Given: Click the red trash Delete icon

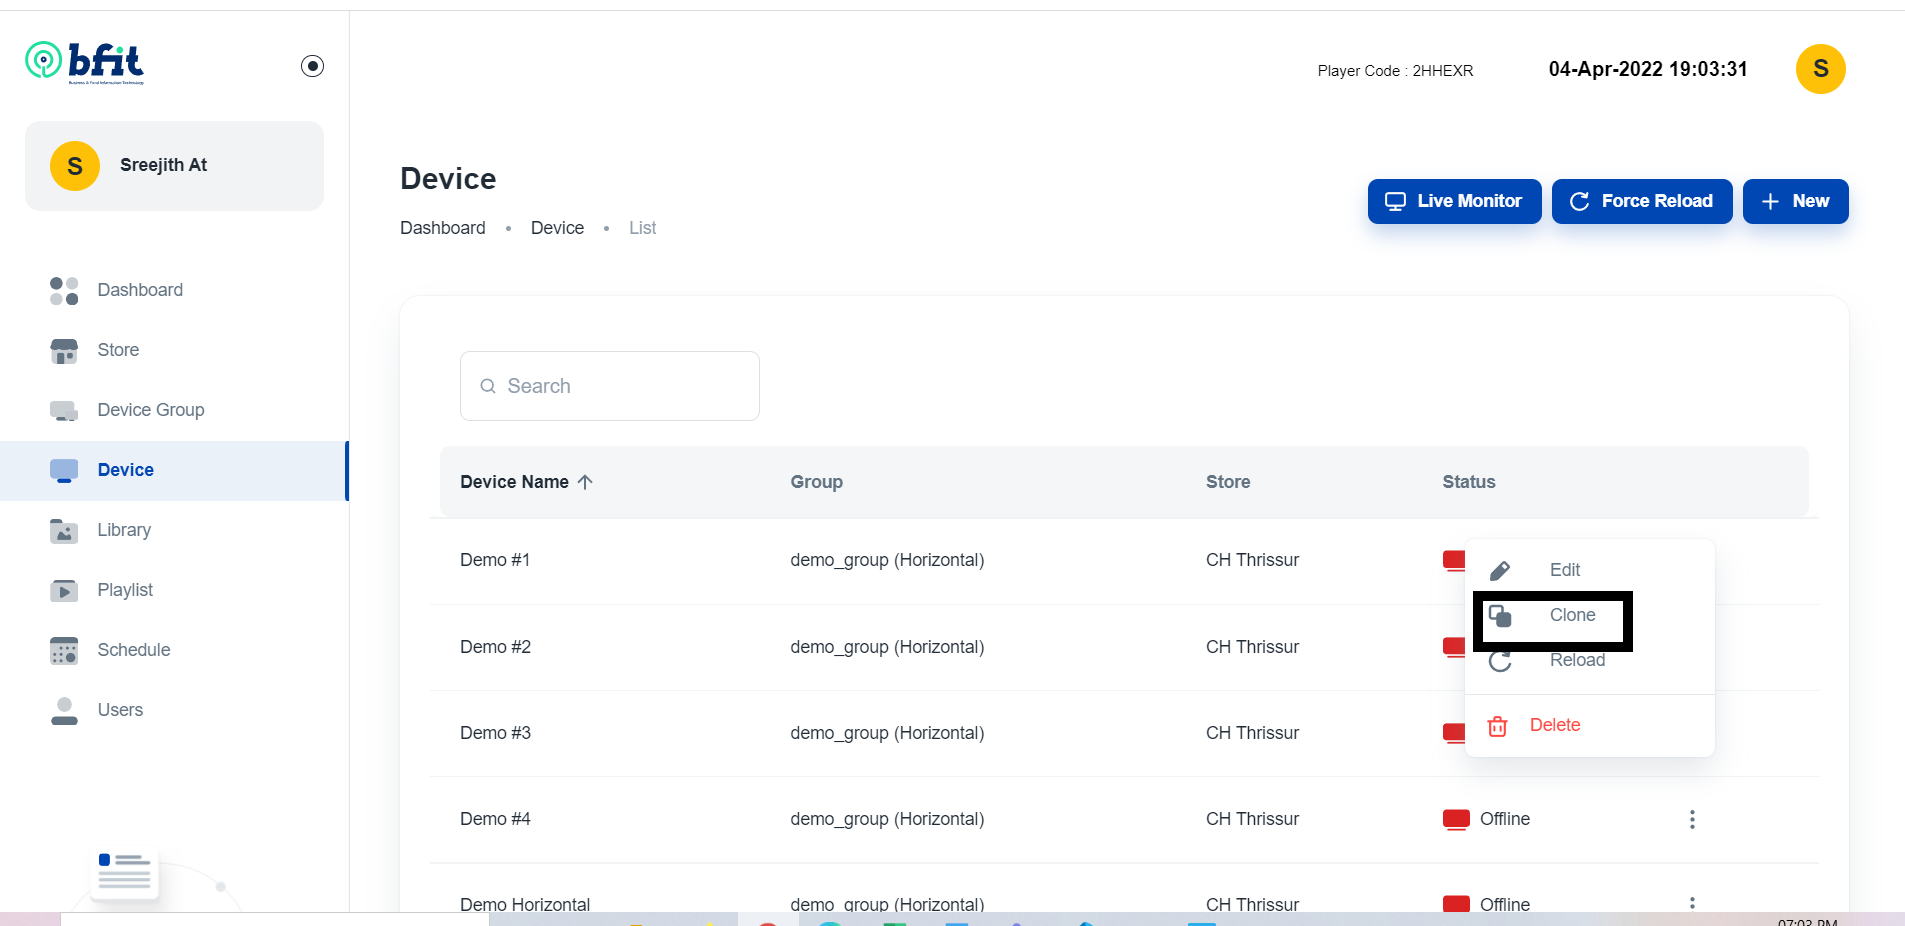Looking at the screenshot, I should coord(1497,726).
